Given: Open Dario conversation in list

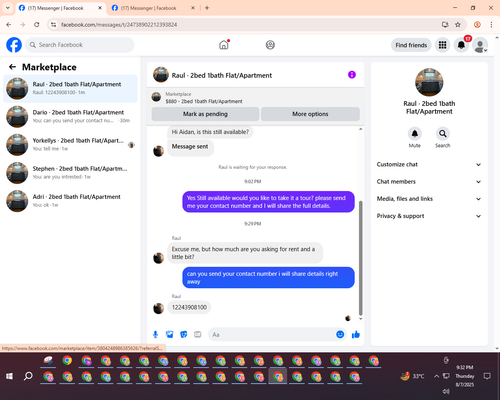Looking at the screenshot, I should (70, 116).
